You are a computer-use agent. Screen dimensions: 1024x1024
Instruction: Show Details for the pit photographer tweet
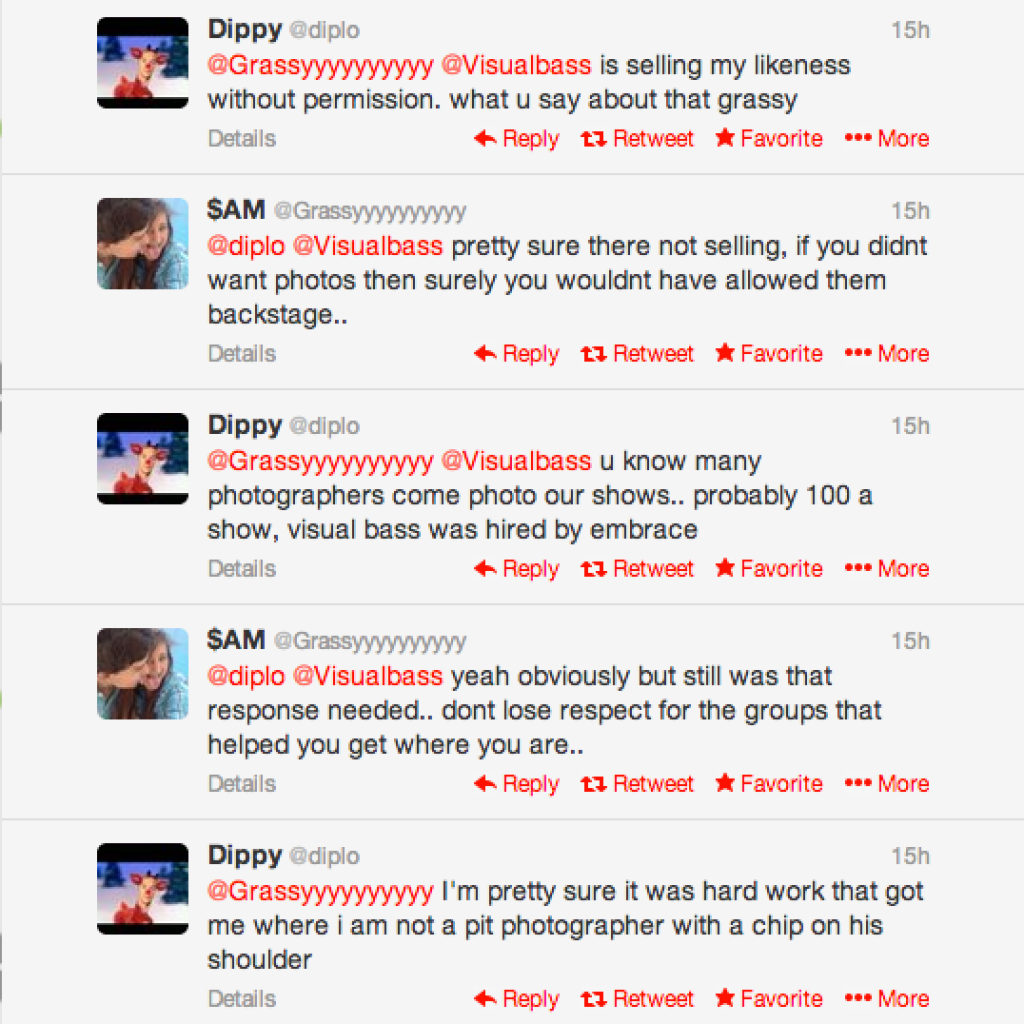pyautogui.click(x=242, y=999)
